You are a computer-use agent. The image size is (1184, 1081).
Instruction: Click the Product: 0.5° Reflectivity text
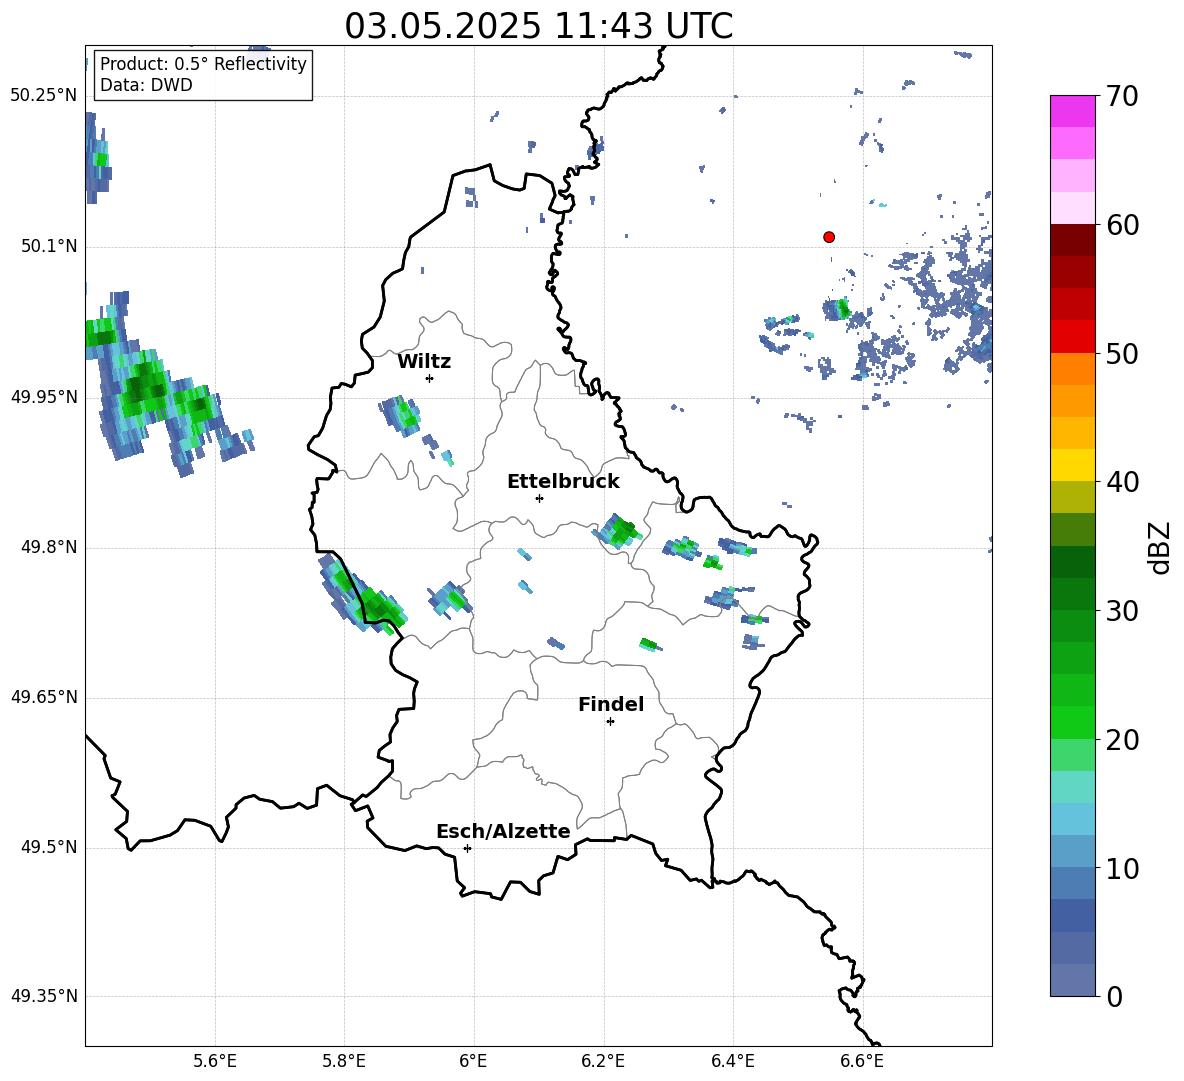pyautogui.click(x=203, y=64)
